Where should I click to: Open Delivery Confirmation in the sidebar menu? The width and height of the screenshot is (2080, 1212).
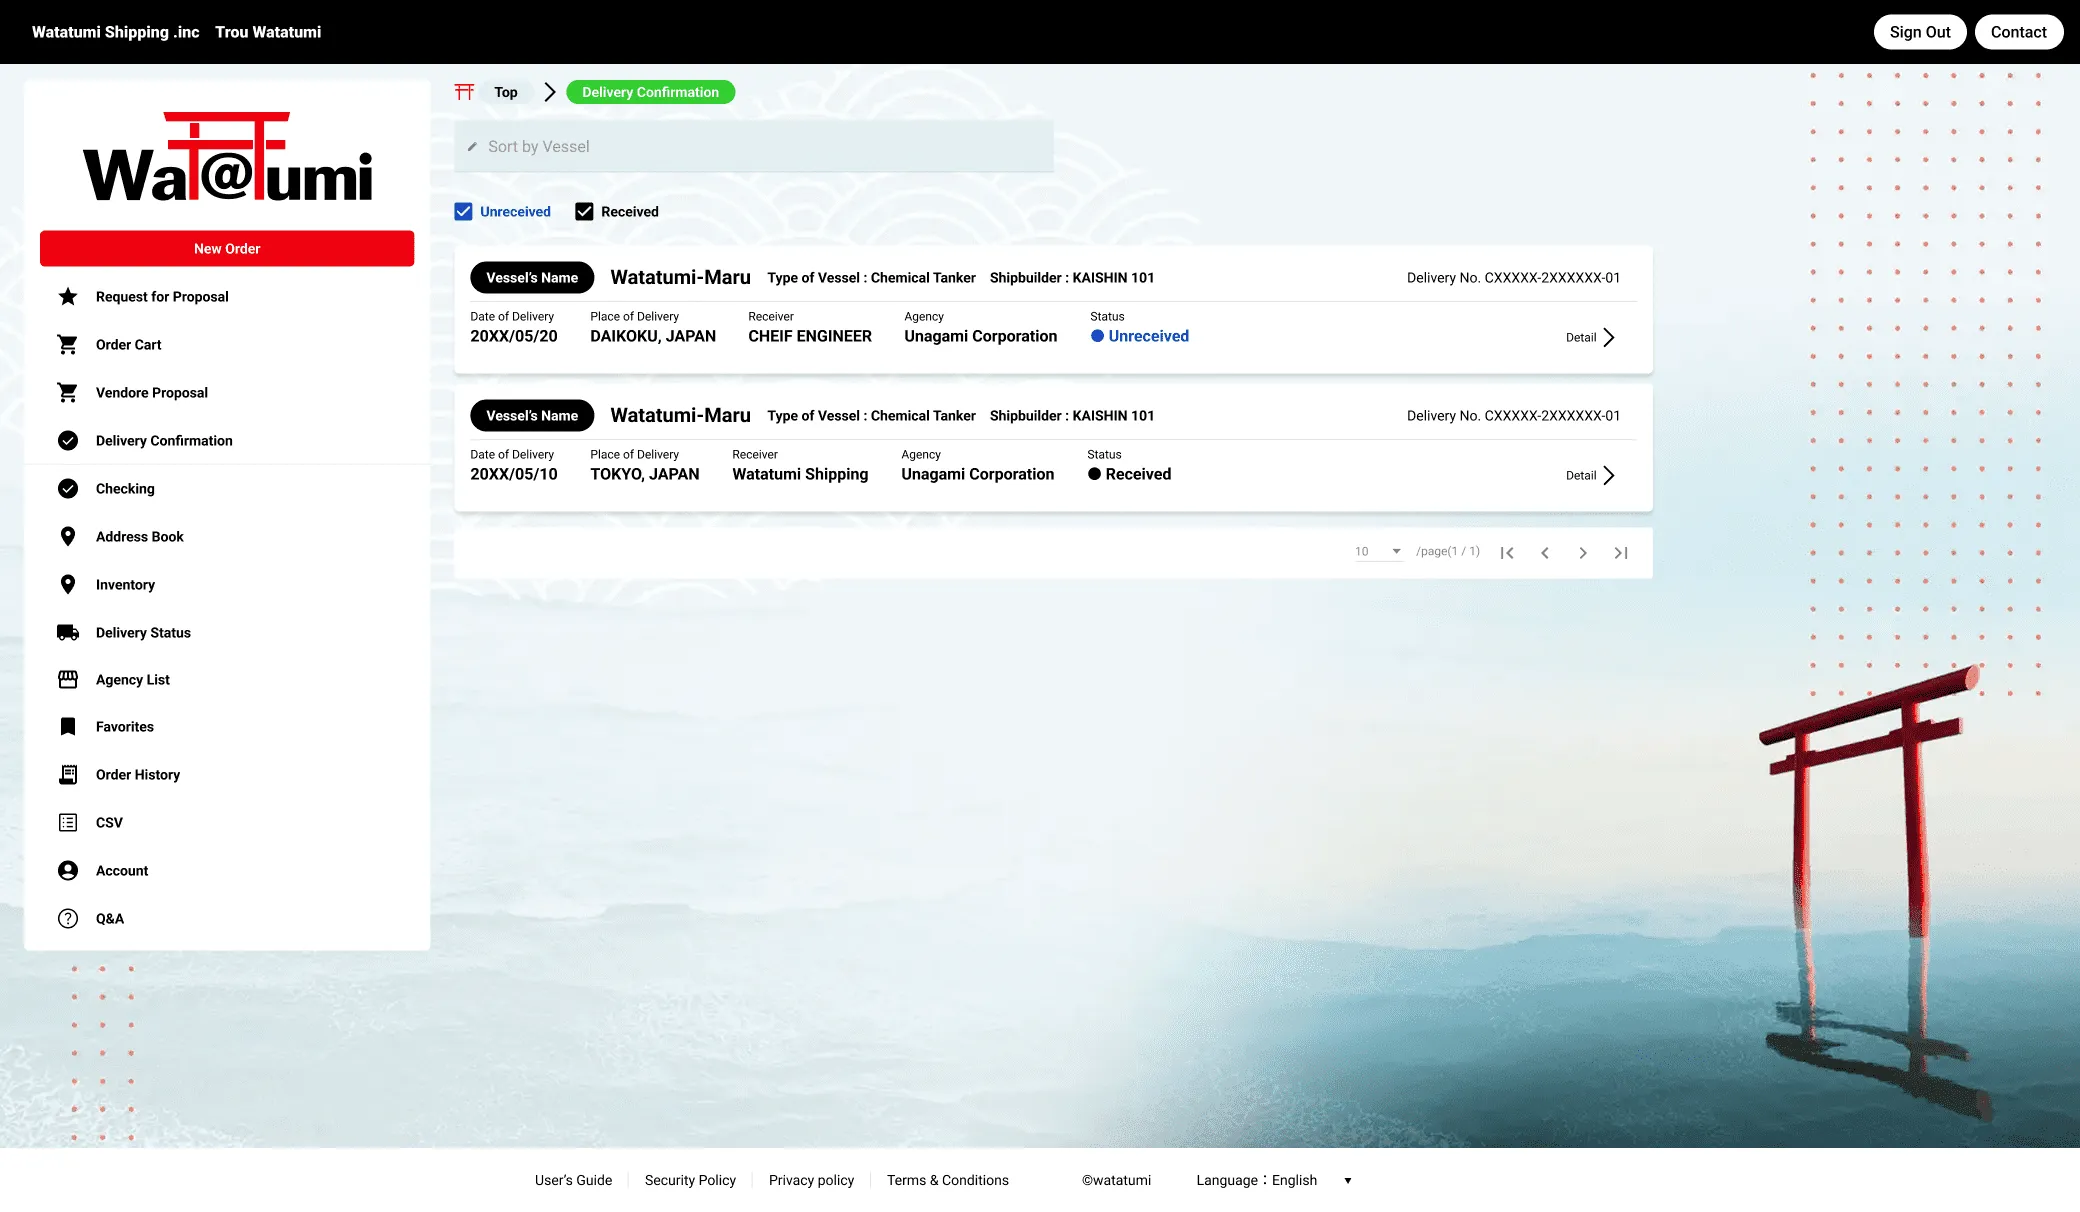164,441
